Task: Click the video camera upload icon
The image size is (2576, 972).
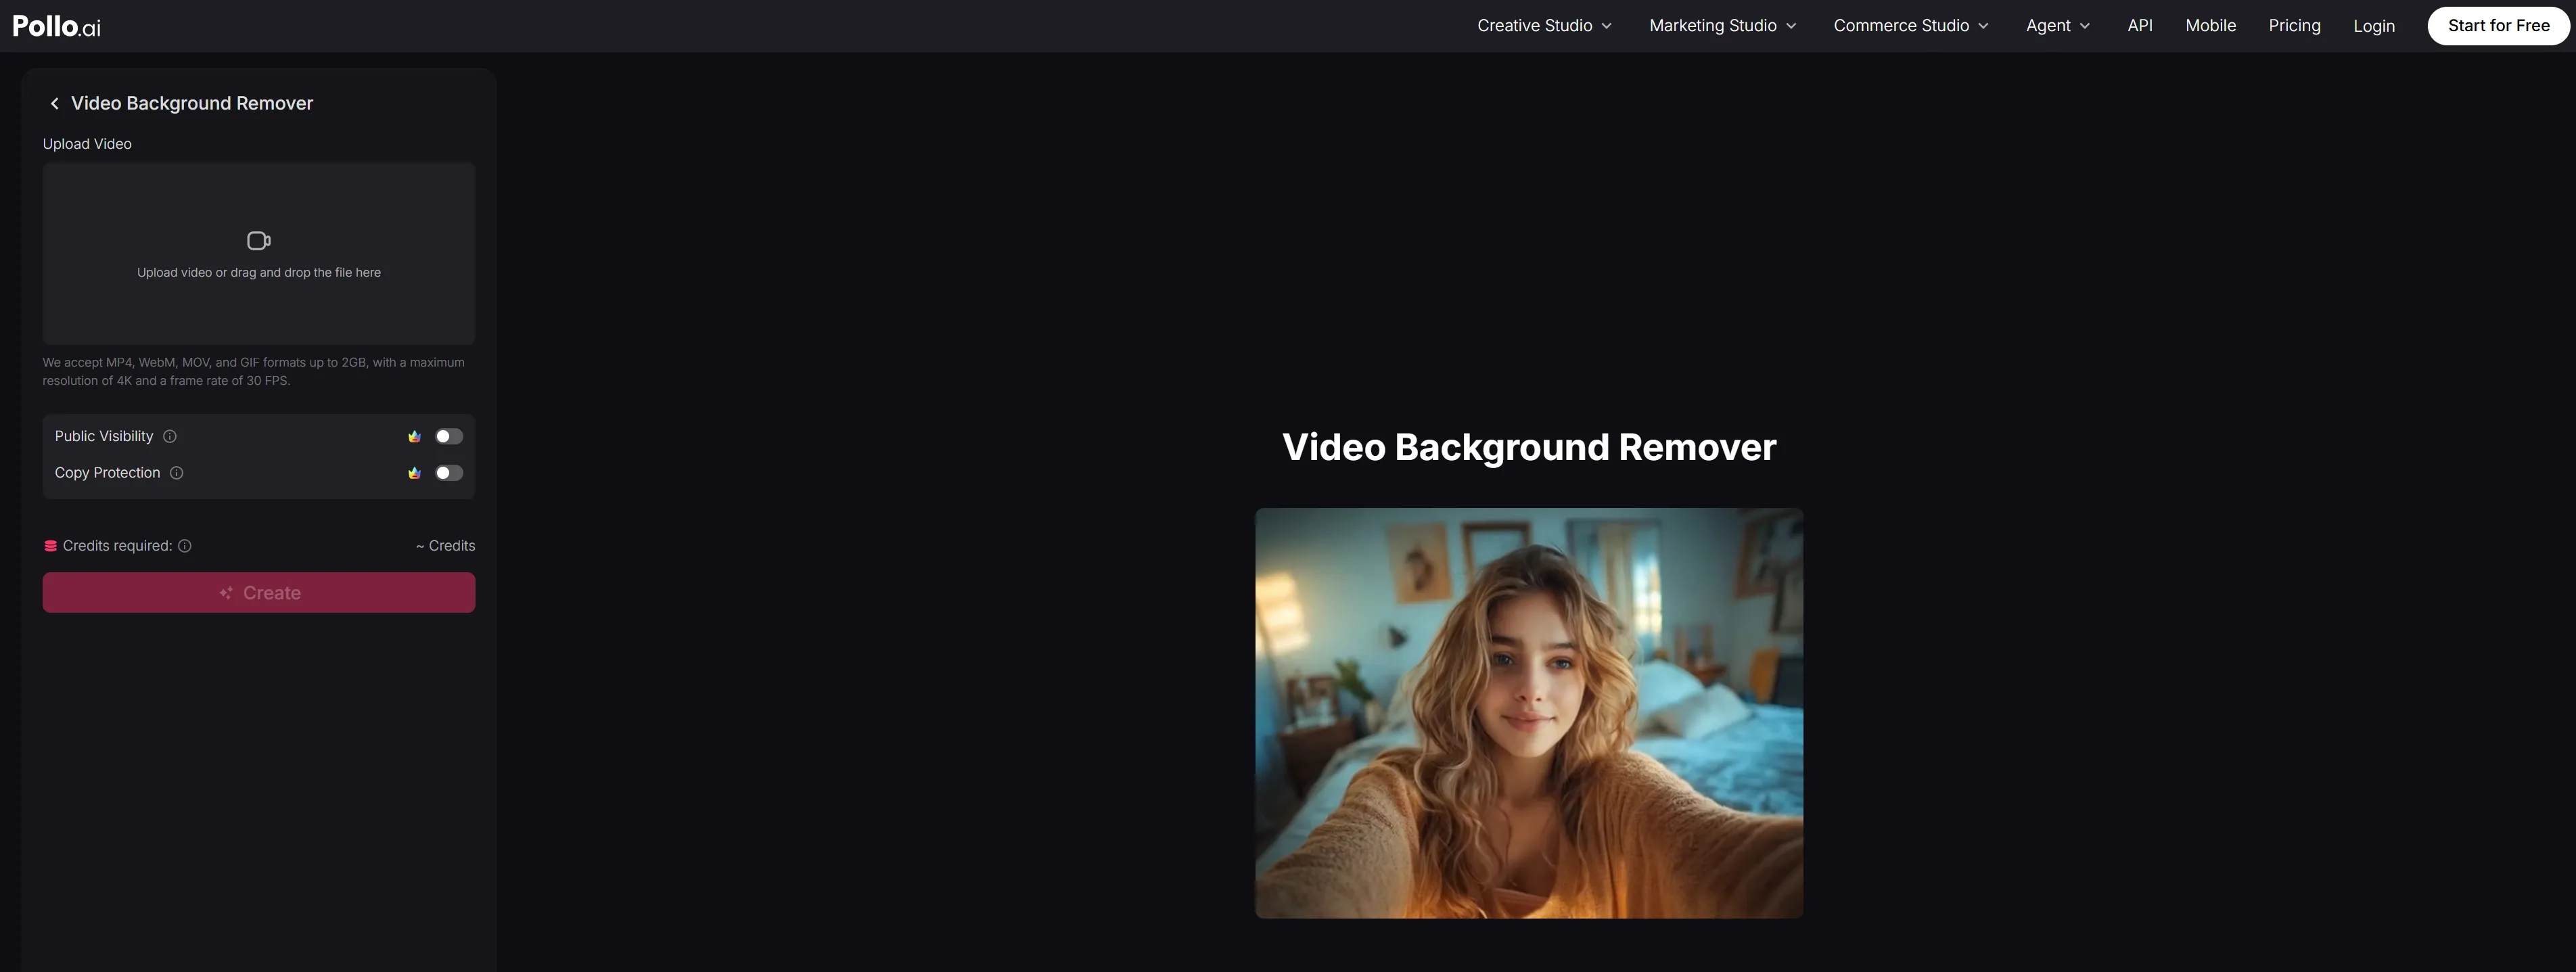Action: coord(259,240)
